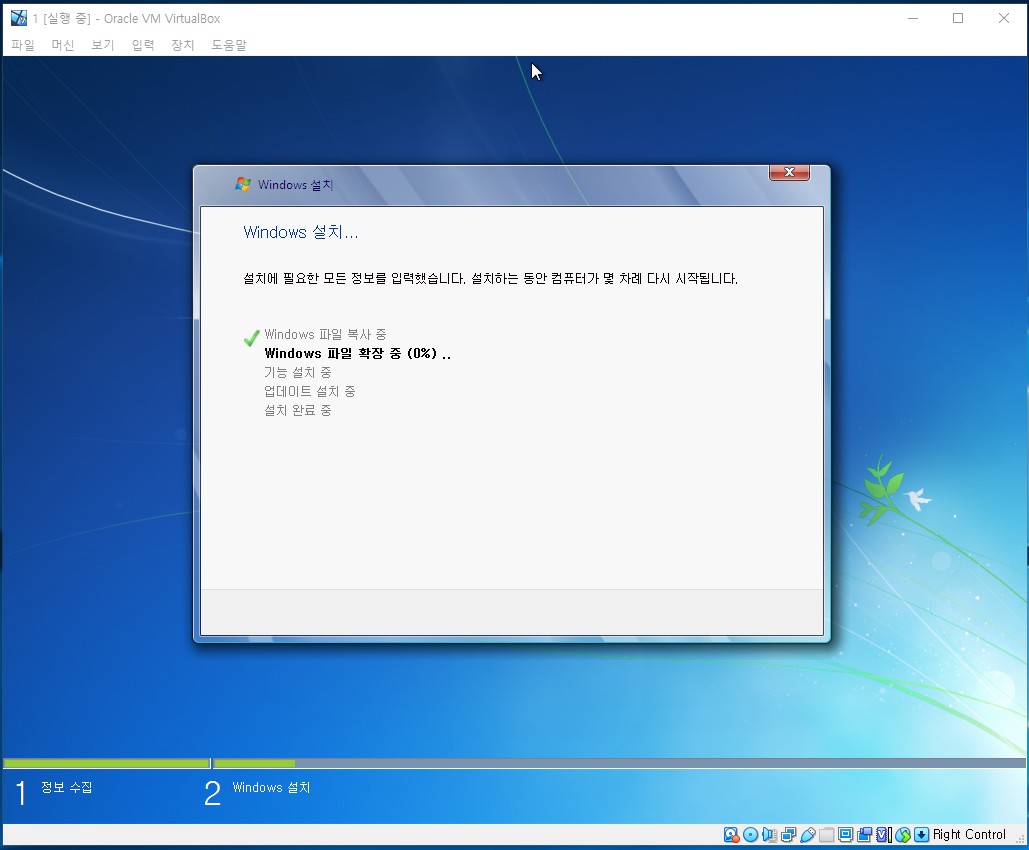
Task: Click the step 2 Windows 설치 progress bar
Action: (619, 763)
